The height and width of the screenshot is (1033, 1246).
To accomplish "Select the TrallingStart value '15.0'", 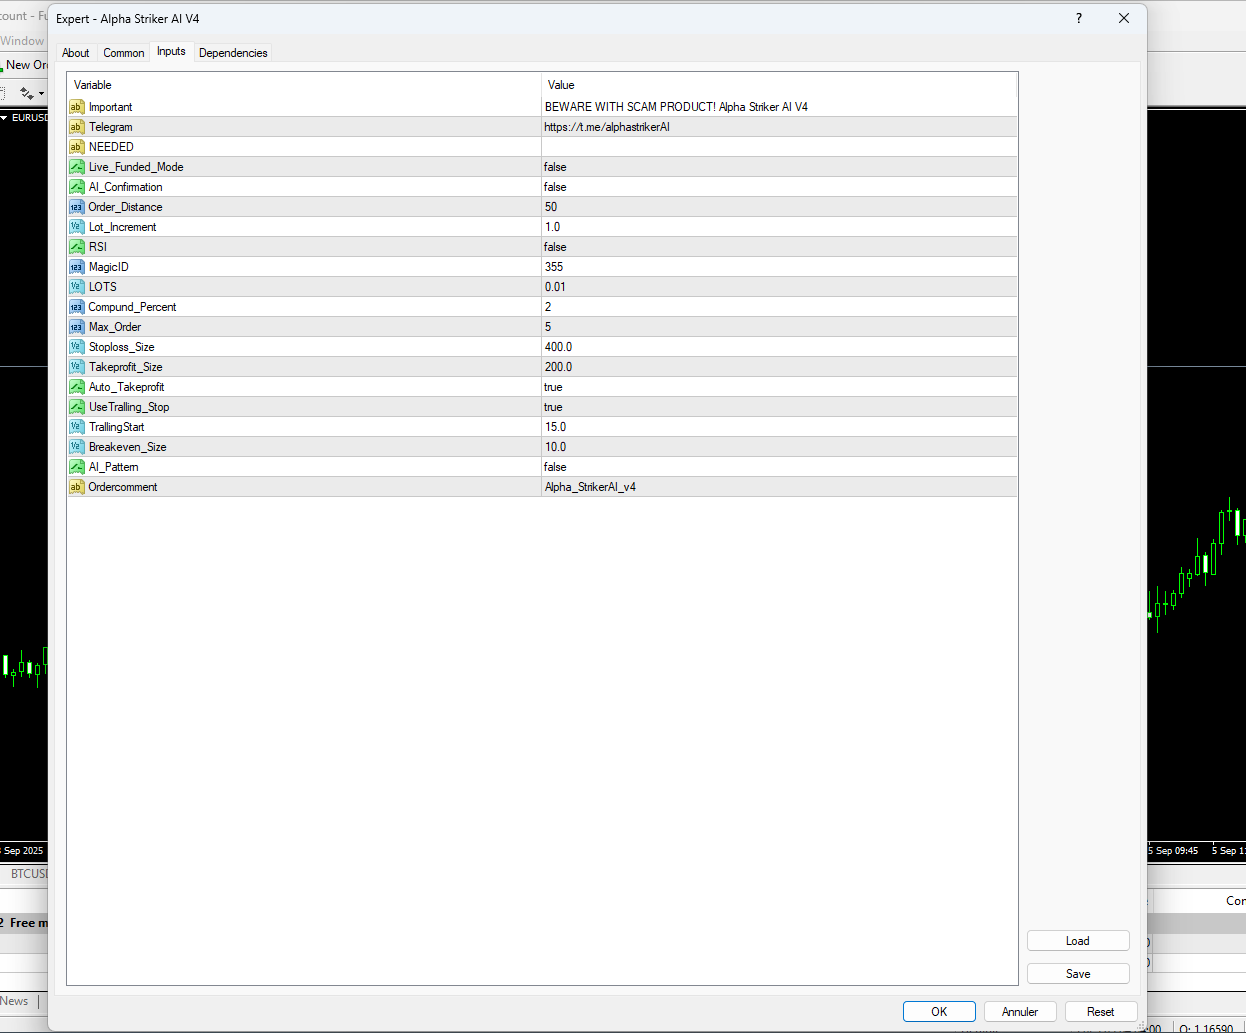I will tap(779, 427).
